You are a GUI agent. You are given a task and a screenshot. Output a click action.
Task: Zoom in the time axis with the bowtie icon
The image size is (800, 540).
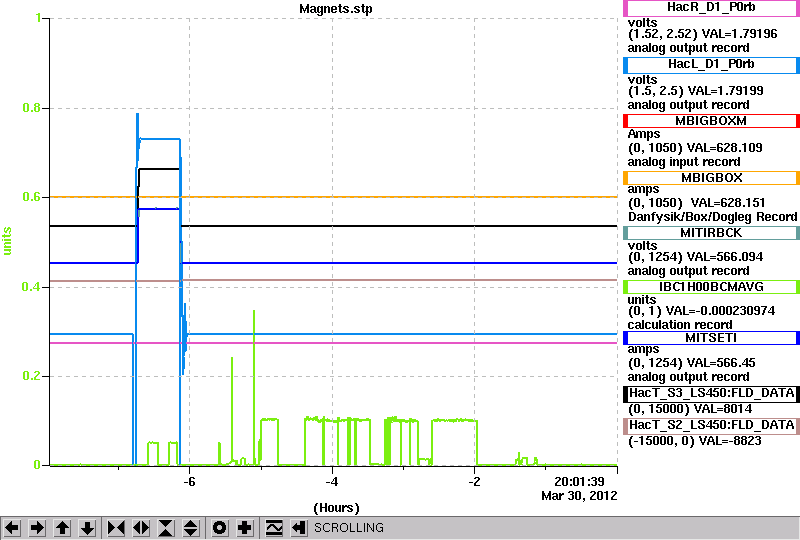pyautogui.click(x=116, y=528)
